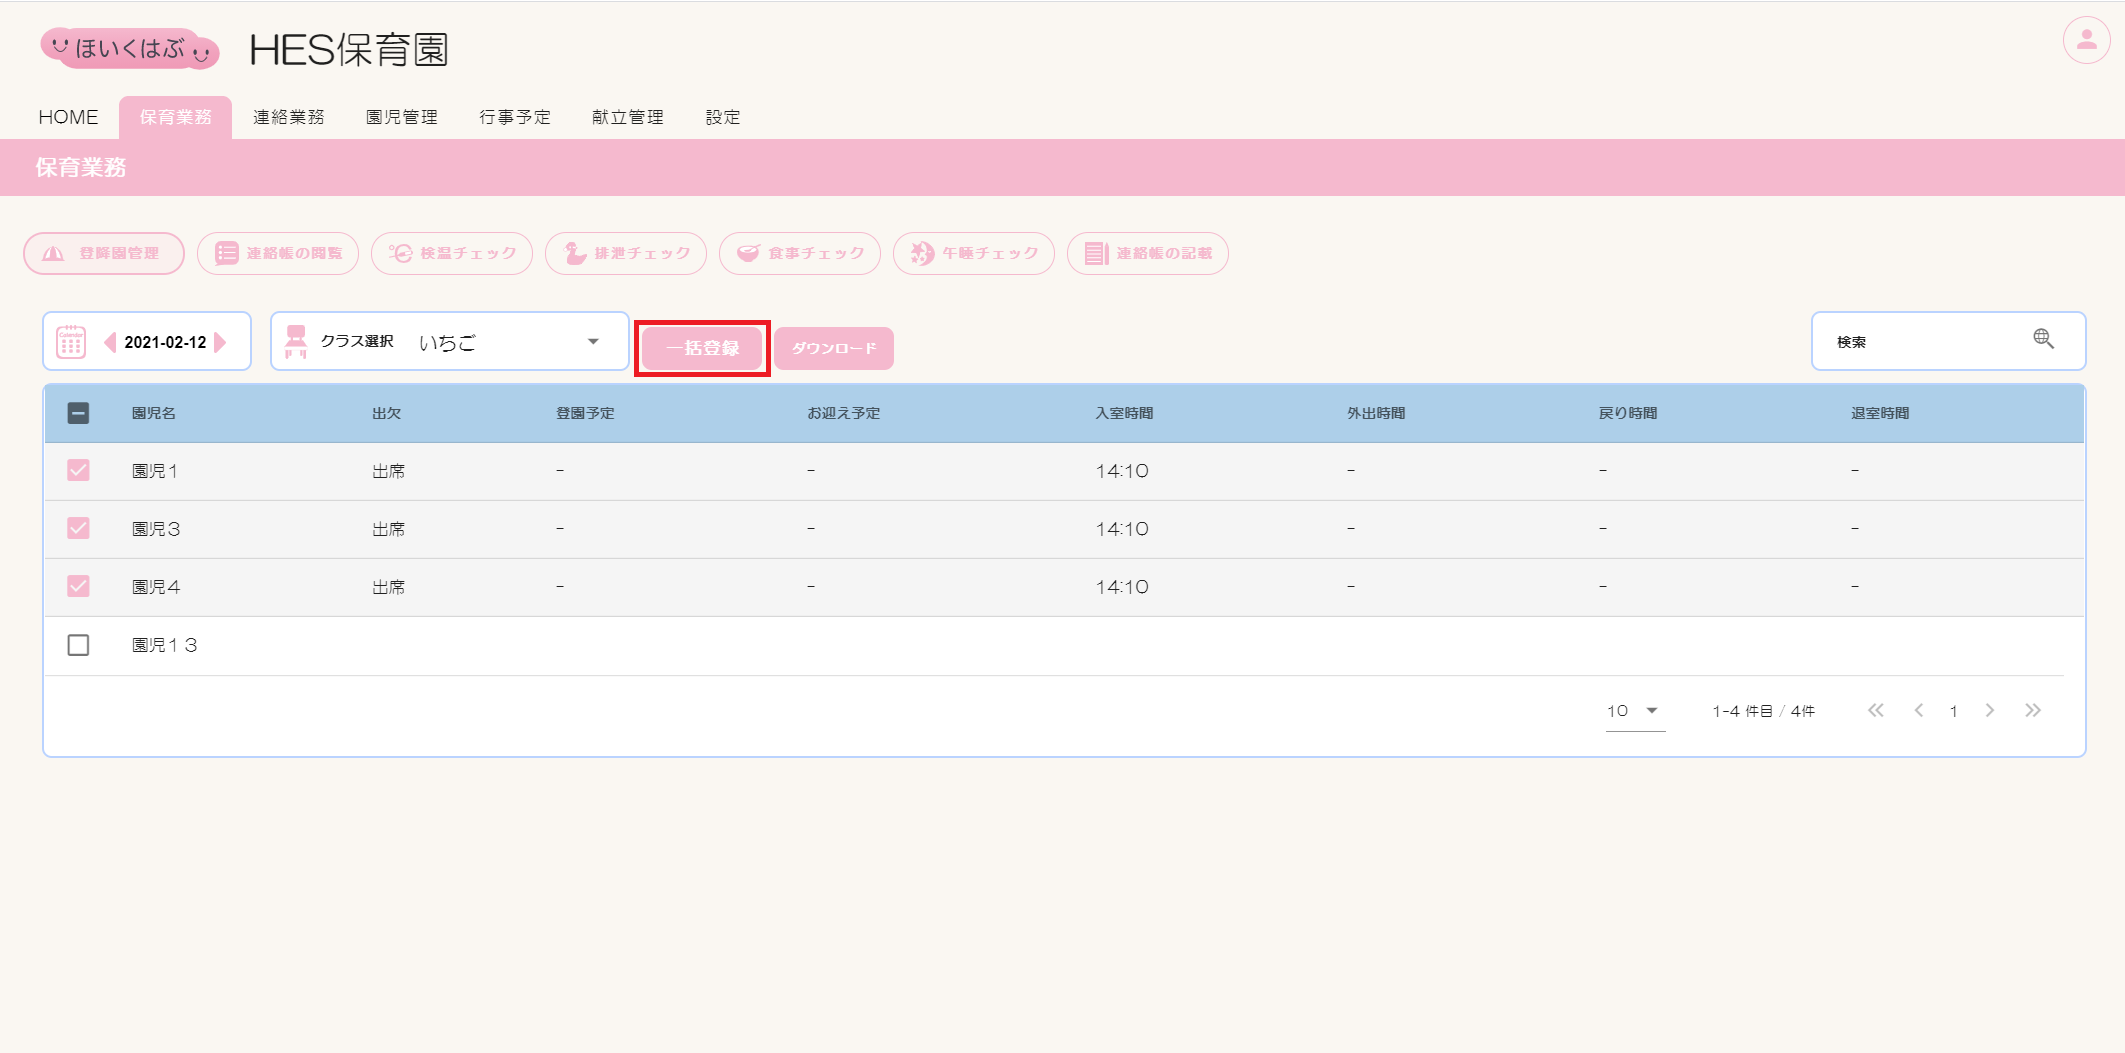Open 検温チェック temperature check
This screenshot has width=2125, height=1053.
point(452,254)
